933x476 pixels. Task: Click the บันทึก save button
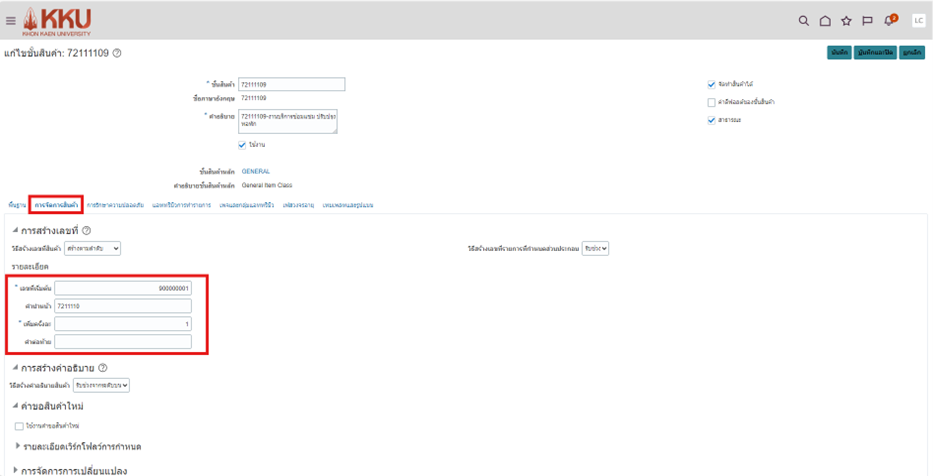839,53
